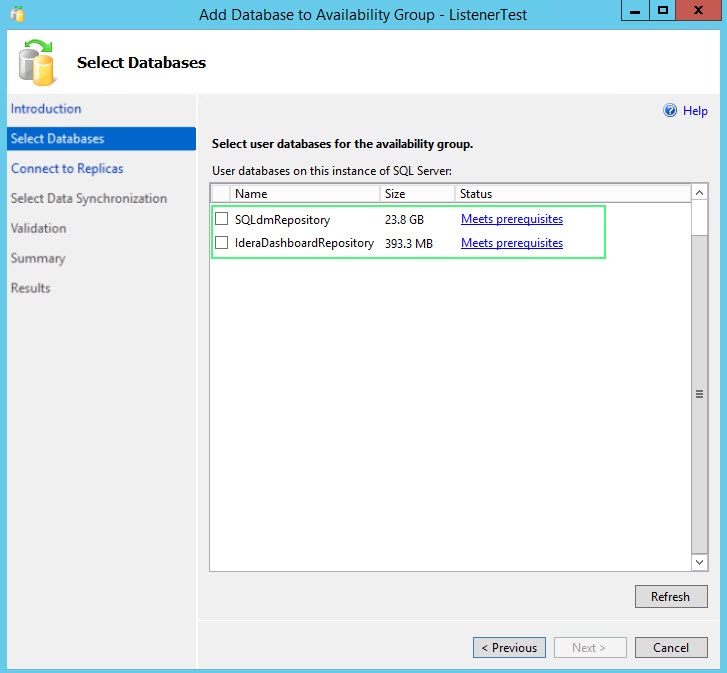Open IderaDashboardRepository Meets prerequisites link
The image size is (727, 673).
tap(512, 243)
